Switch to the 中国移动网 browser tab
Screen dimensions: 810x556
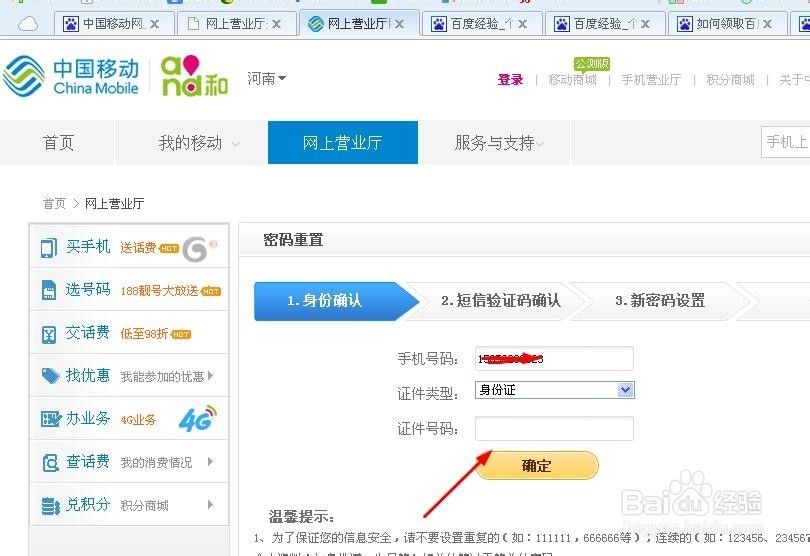(114, 24)
